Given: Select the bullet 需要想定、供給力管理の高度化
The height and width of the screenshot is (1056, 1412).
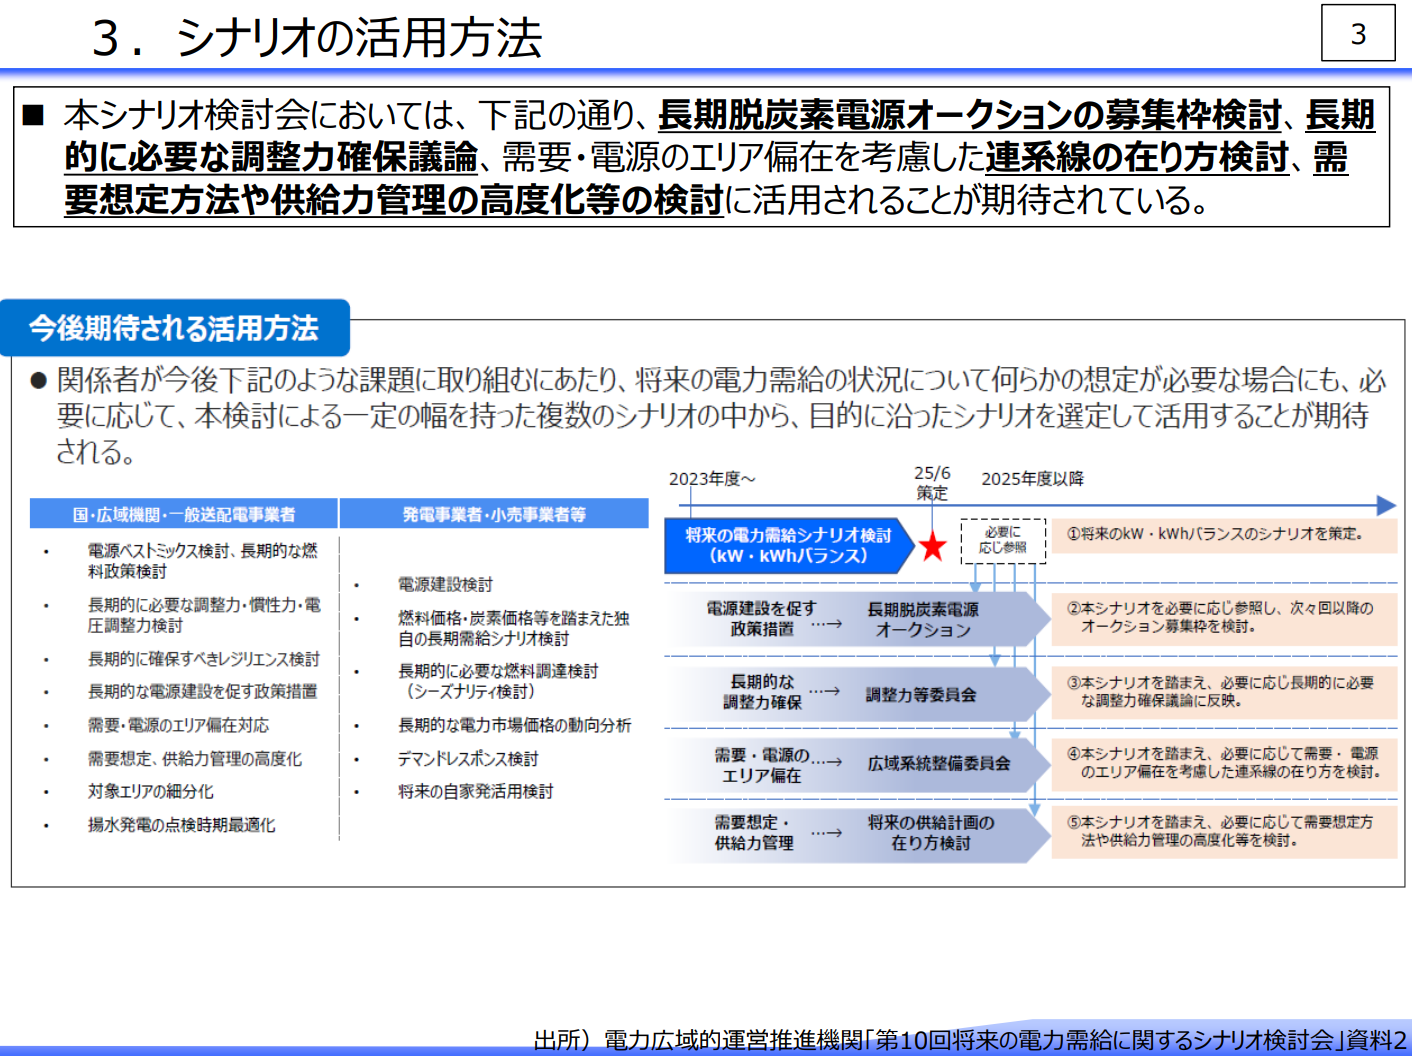Looking at the screenshot, I should [195, 759].
